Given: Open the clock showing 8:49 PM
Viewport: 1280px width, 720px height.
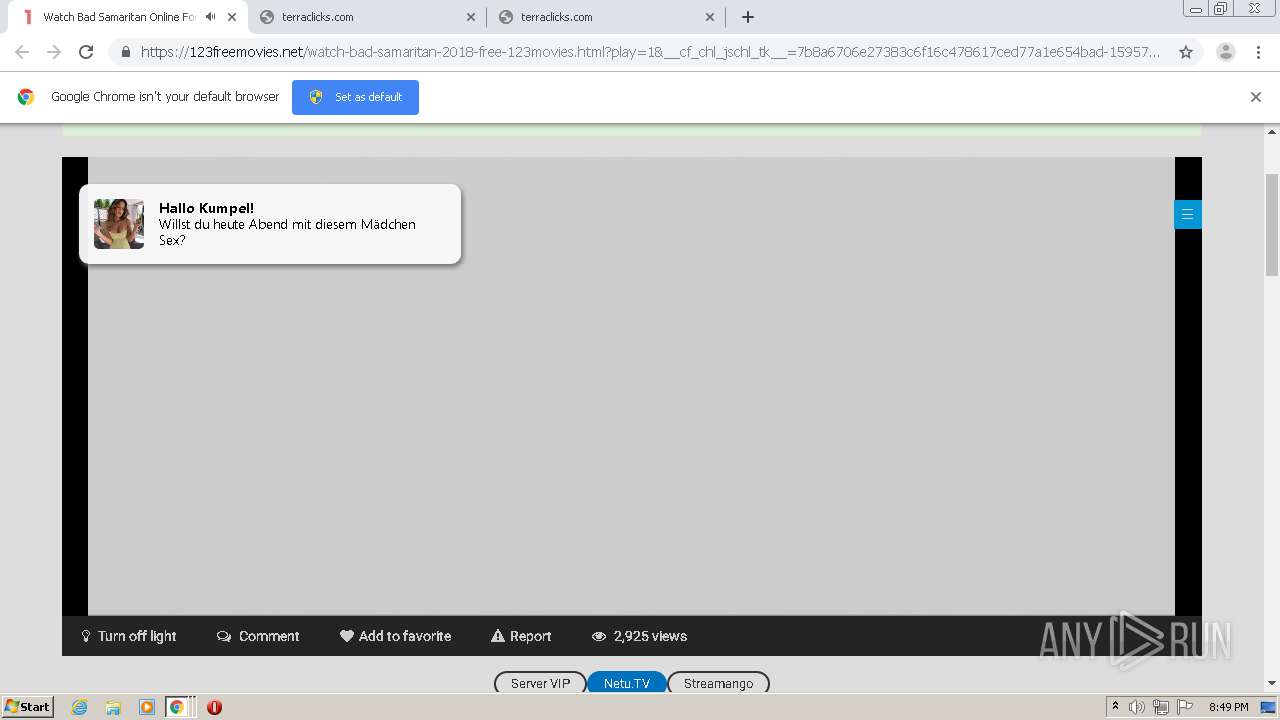Looking at the screenshot, I should (x=1228, y=707).
